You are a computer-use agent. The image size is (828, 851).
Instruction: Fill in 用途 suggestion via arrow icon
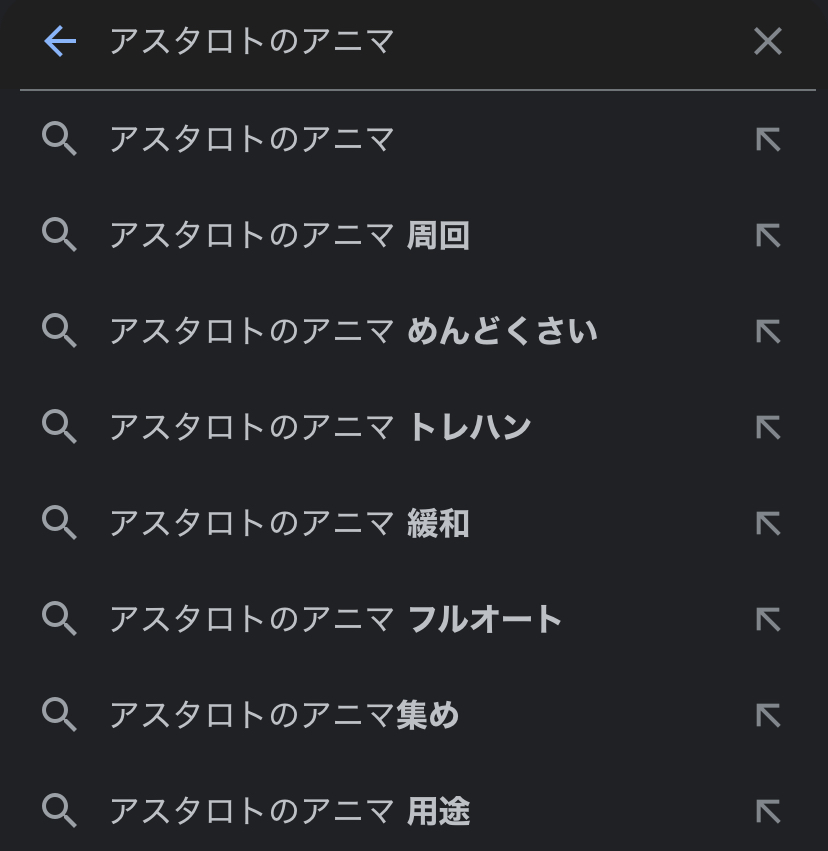pyautogui.click(x=767, y=811)
